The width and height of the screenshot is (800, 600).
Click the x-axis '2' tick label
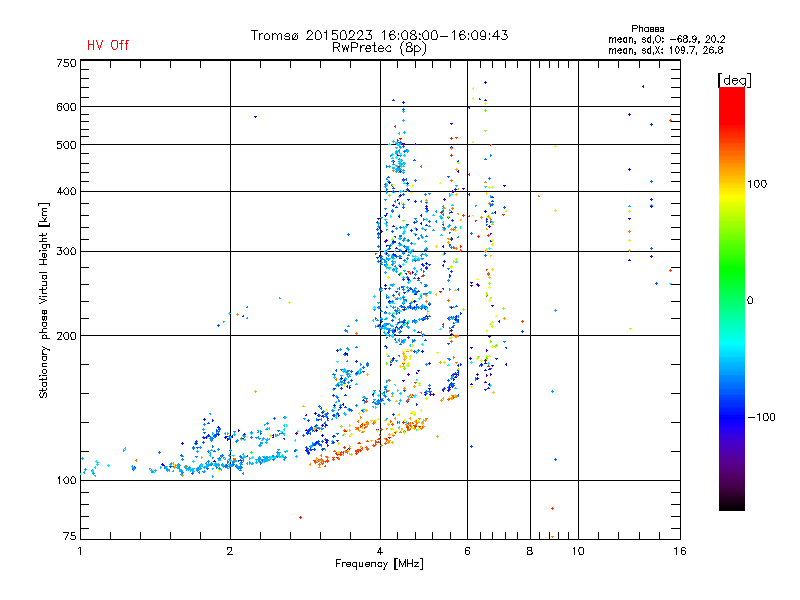(x=230, y=551)
